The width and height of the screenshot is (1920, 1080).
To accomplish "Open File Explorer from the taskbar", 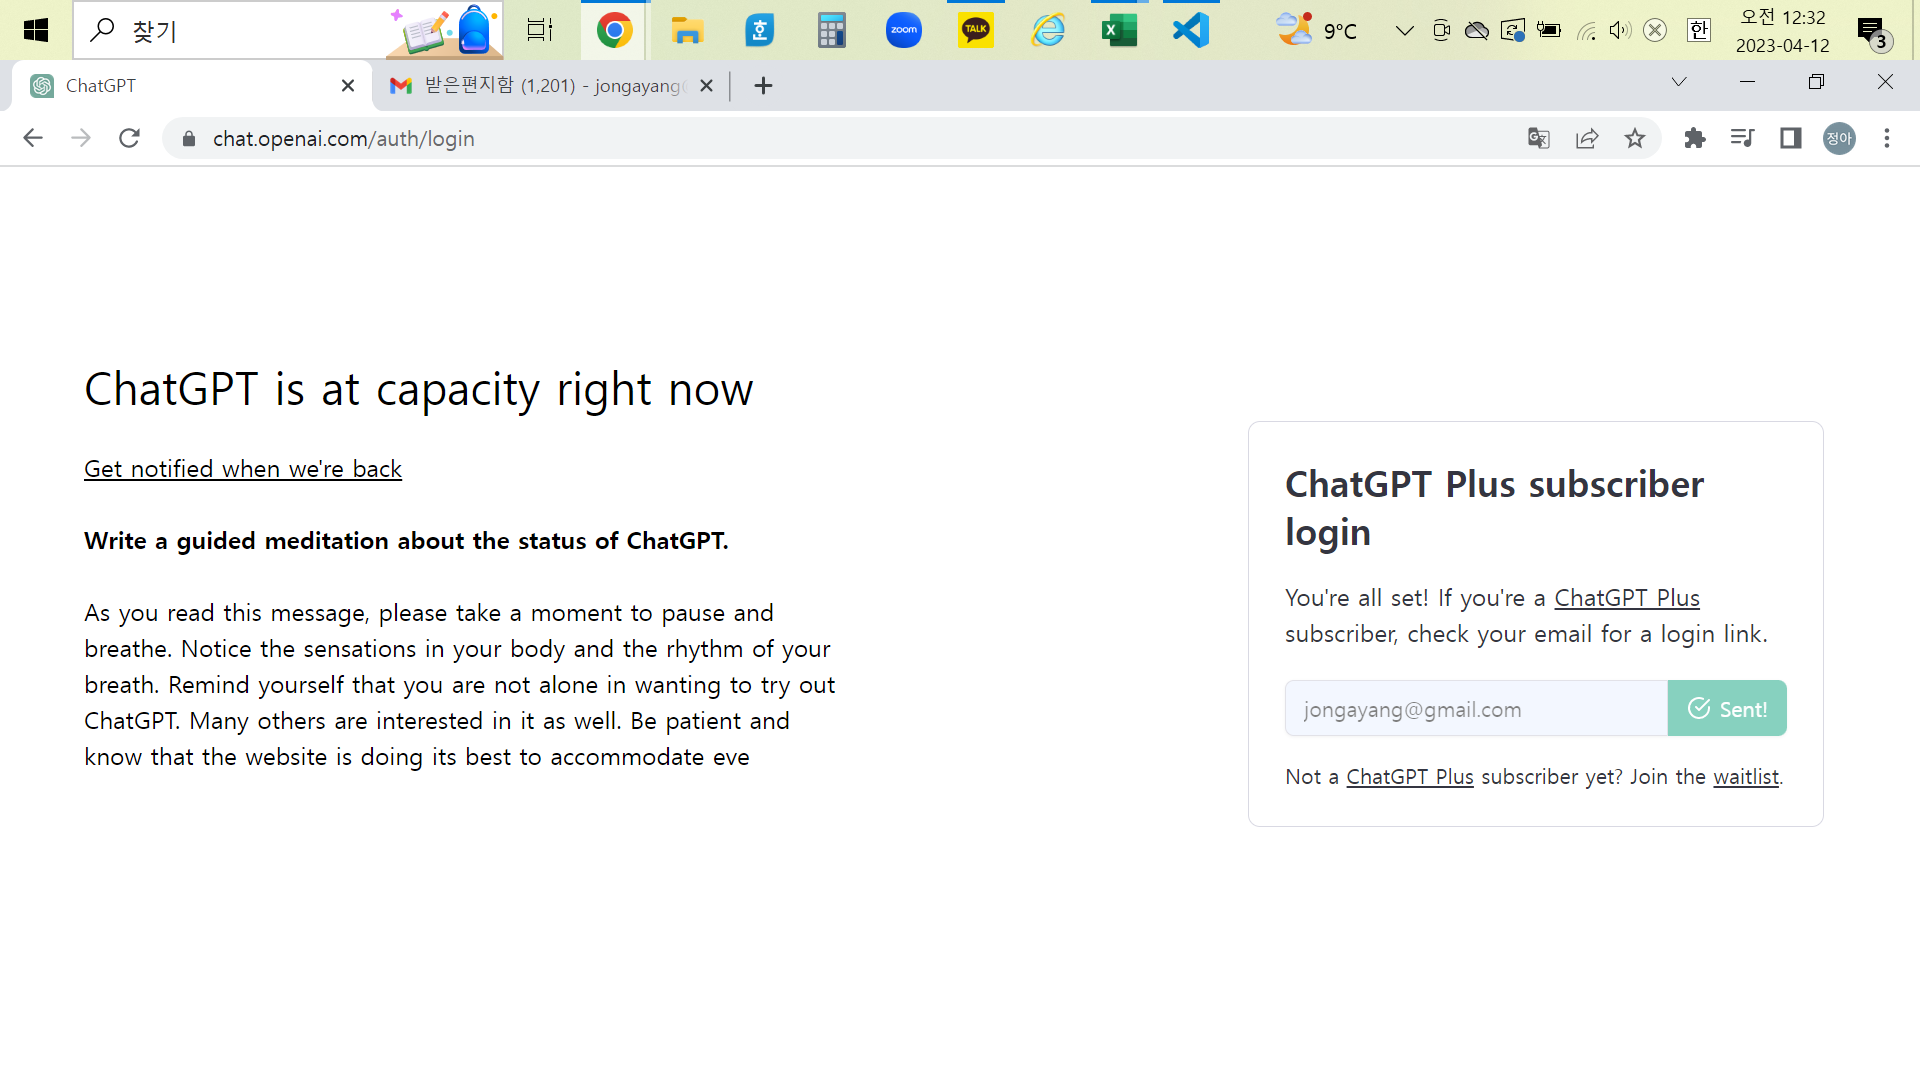I will pyautogui.click(x=687, y=30).
